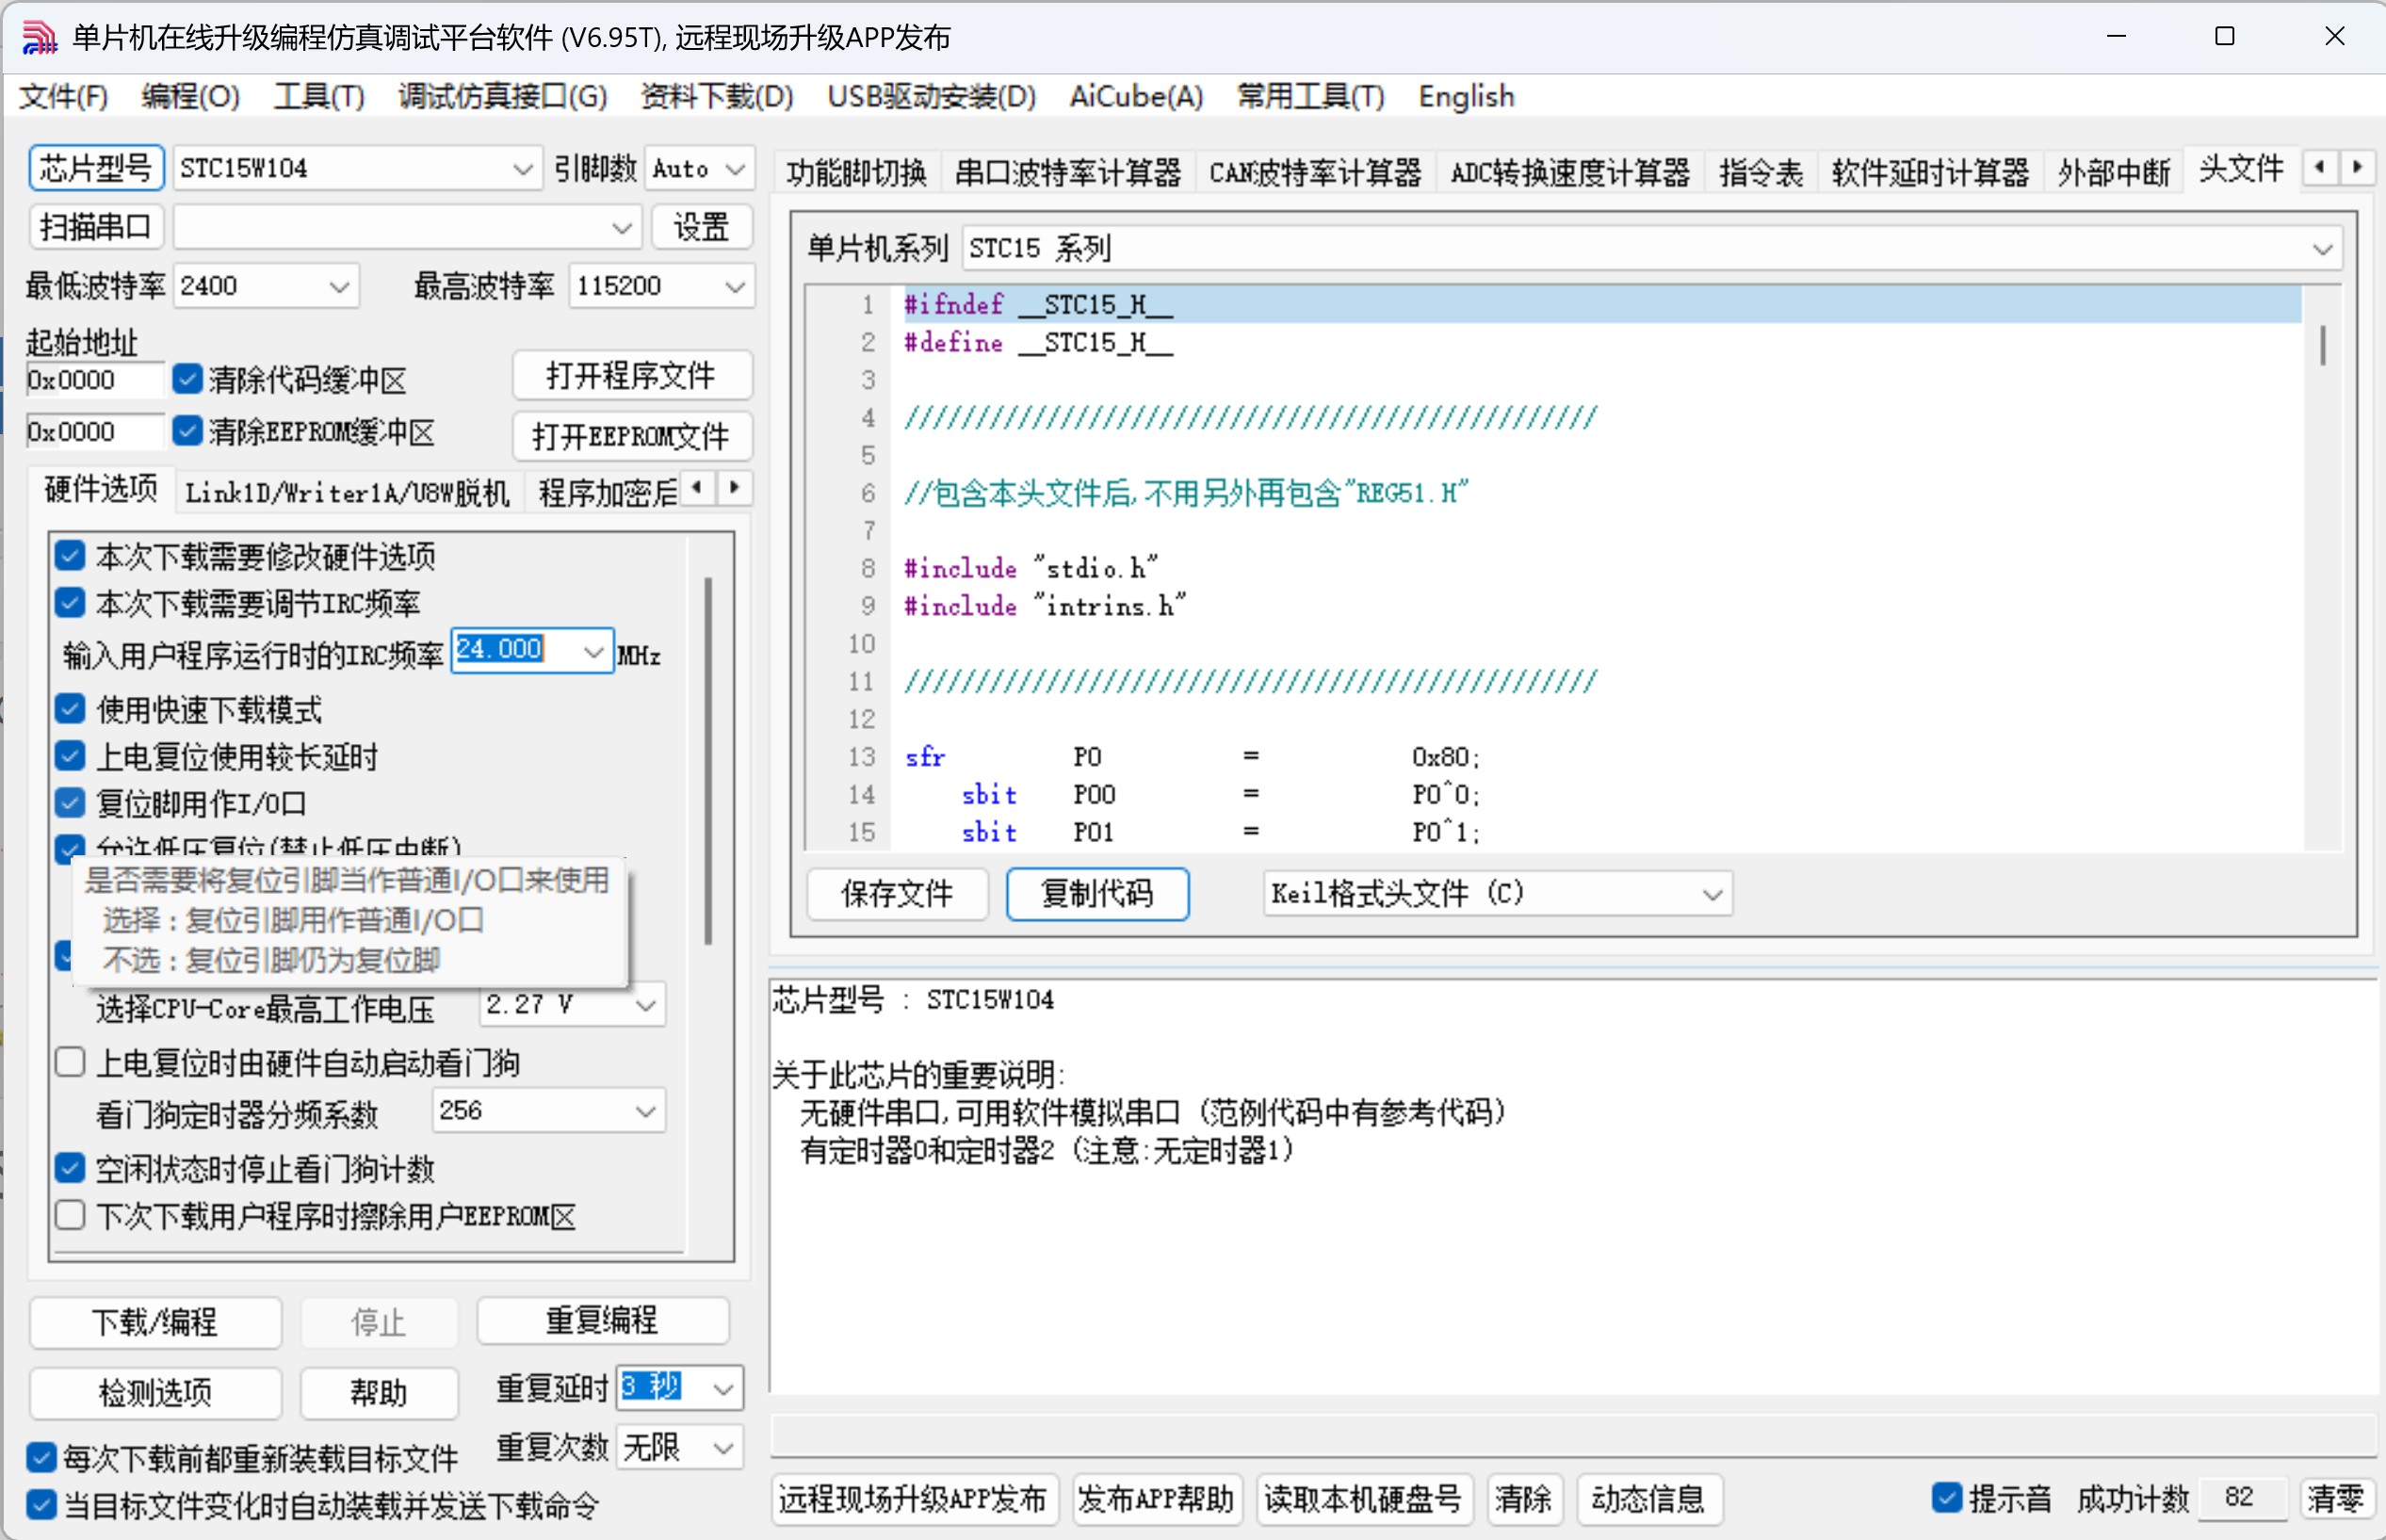Click 设置 button beside serial port
Image resolution: width=2386 pixels, height=1540 pixels.
(701, 227)
